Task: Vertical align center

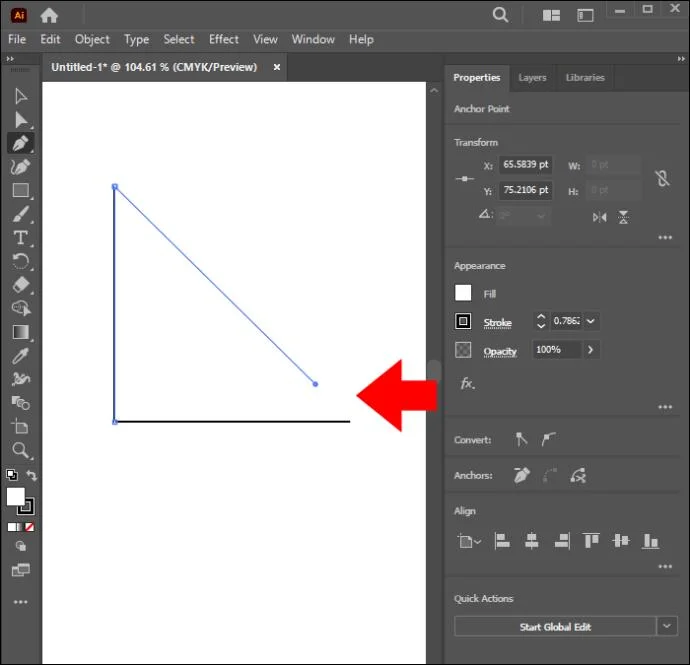Action: click(x=620, y=540)
